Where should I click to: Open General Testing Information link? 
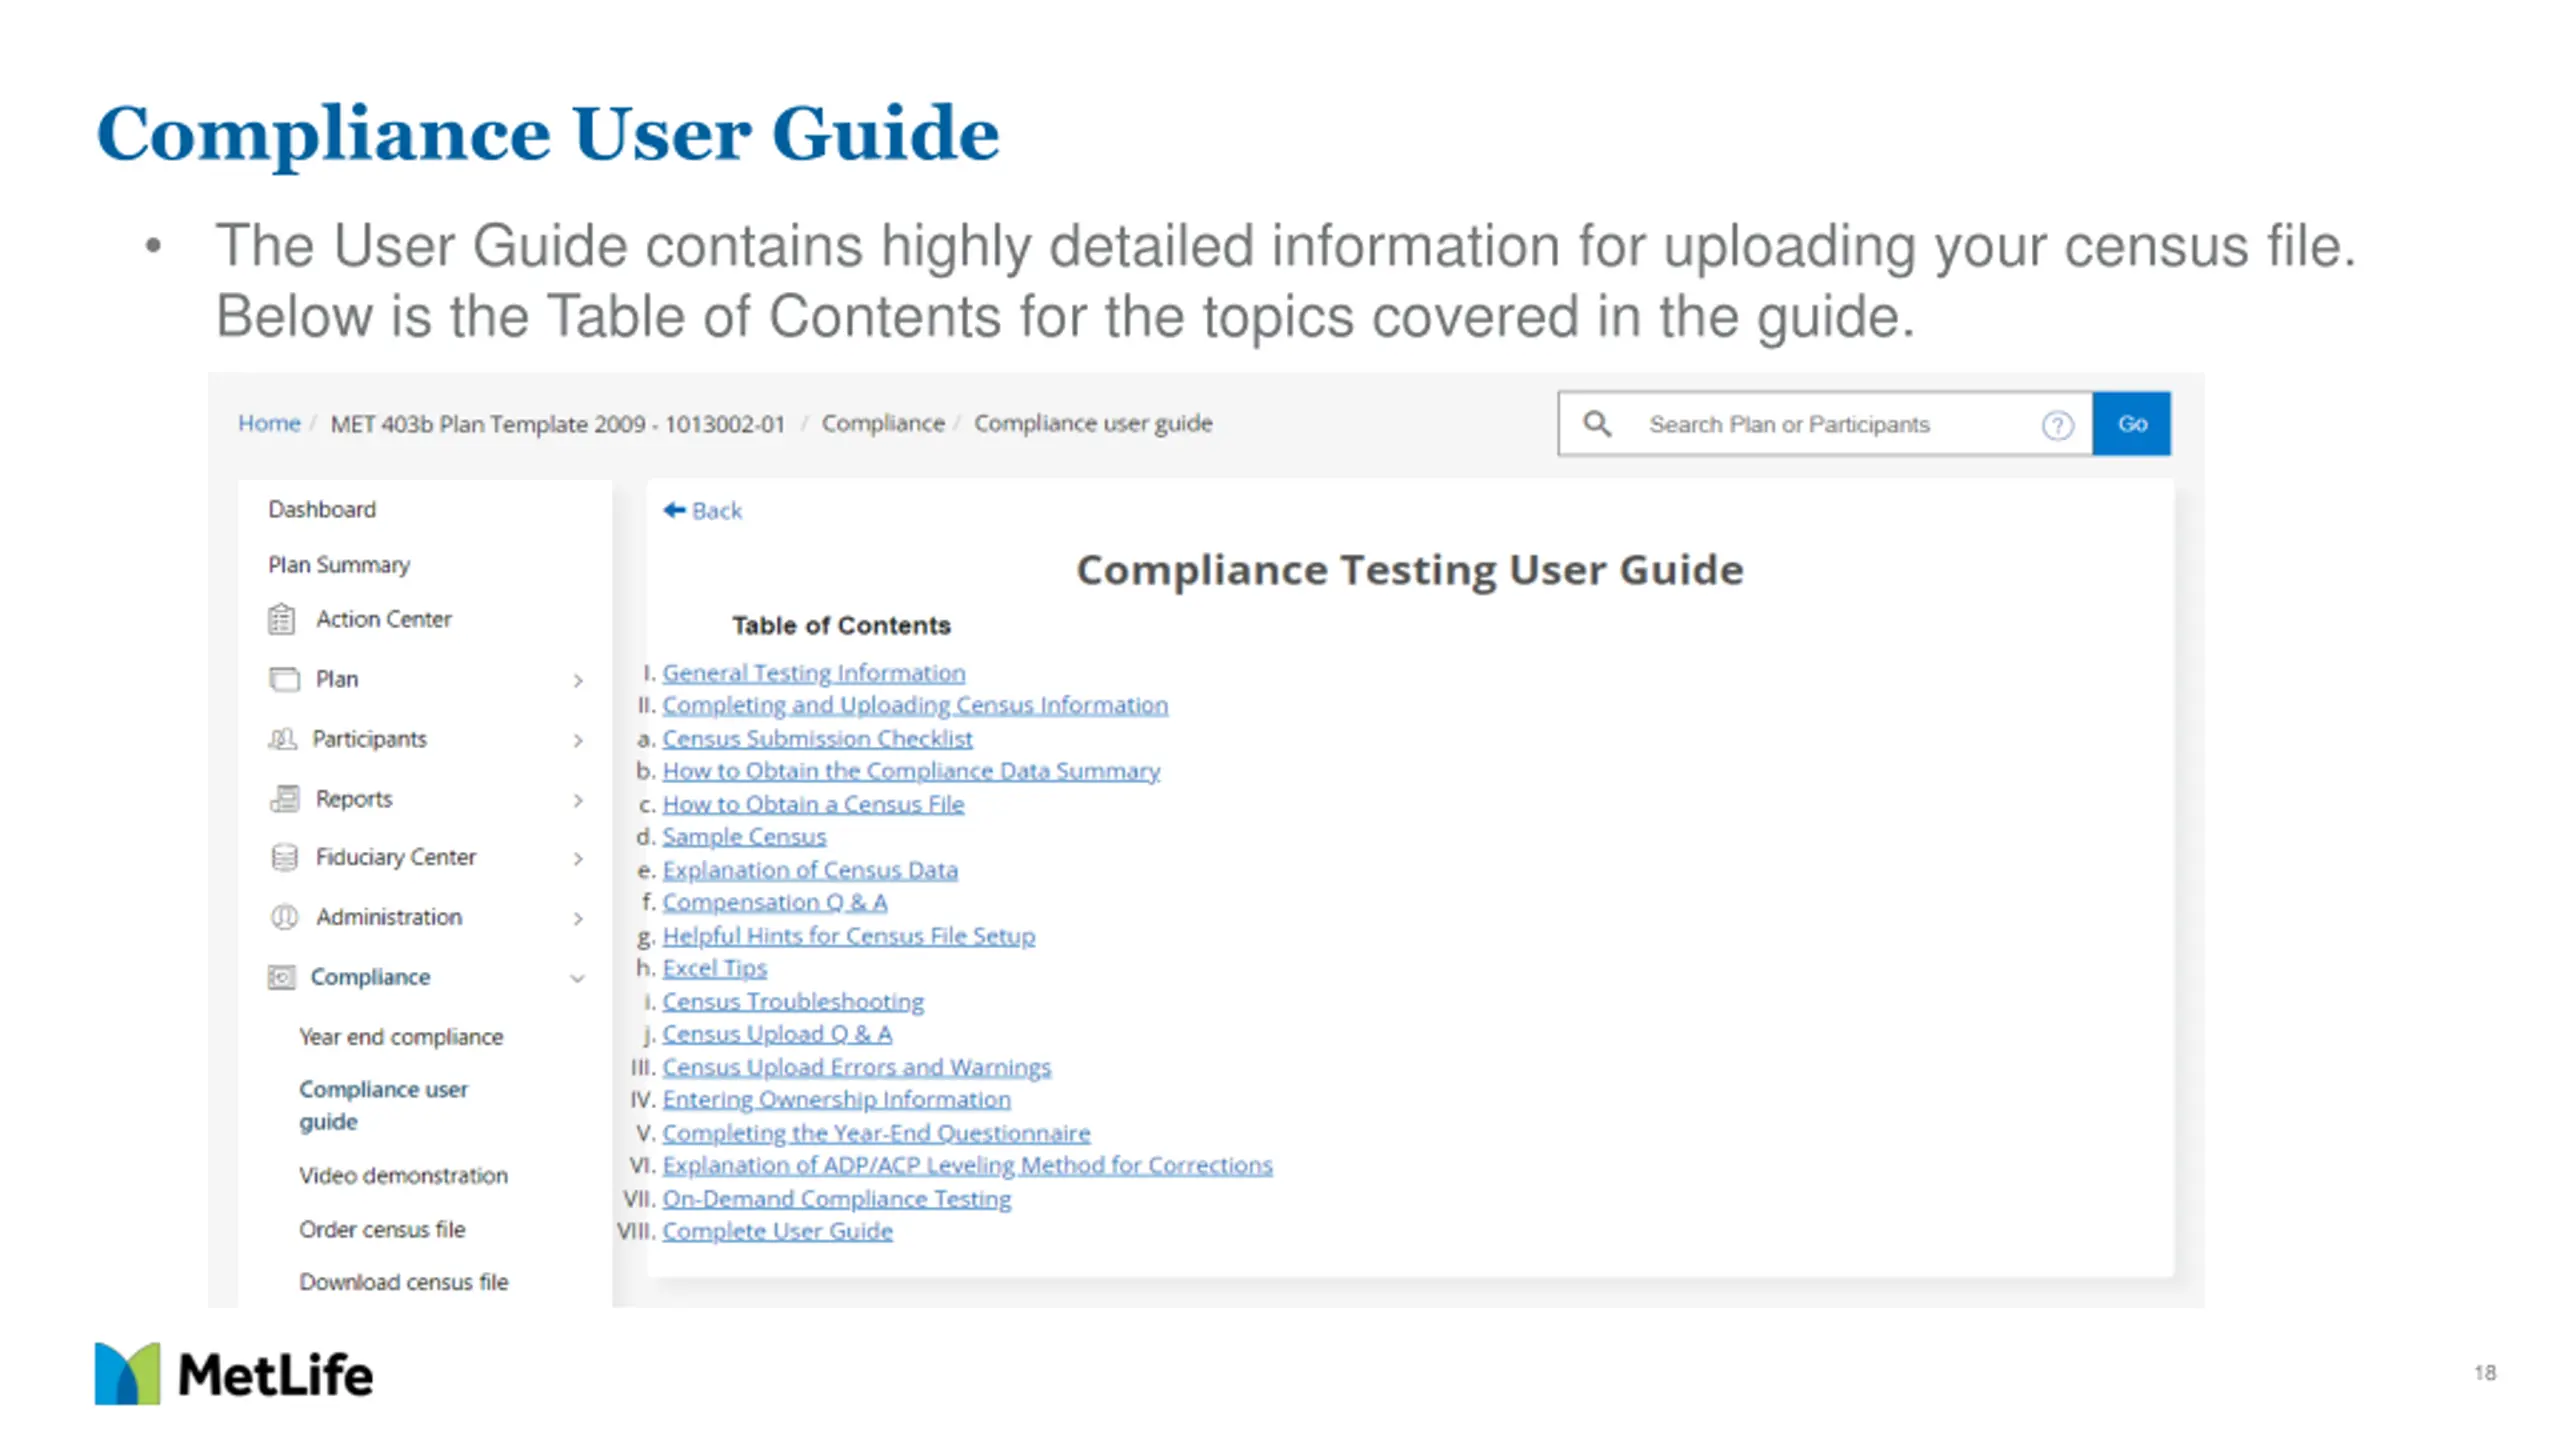click(x=813, y=673)
